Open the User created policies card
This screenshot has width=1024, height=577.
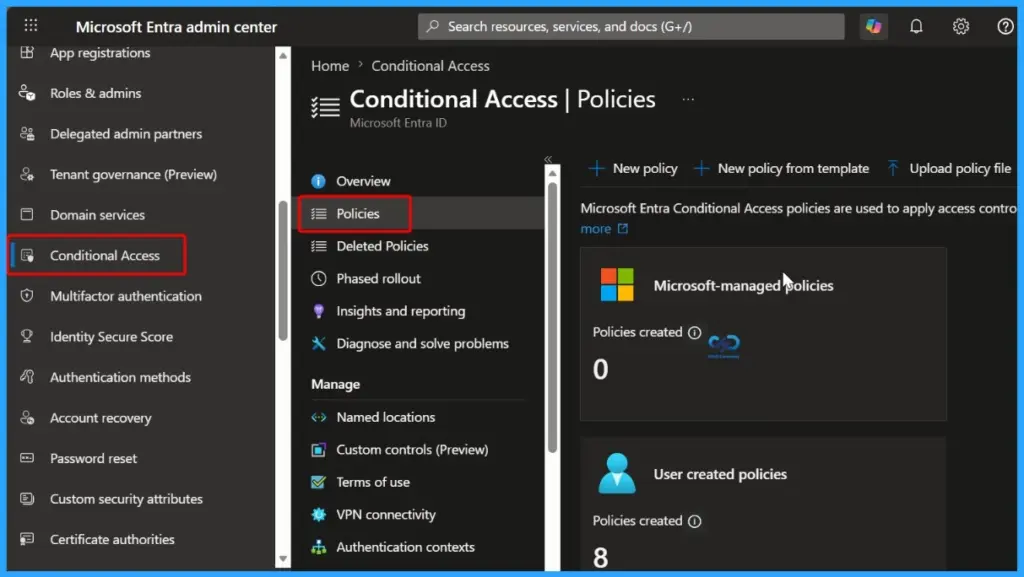763,504
